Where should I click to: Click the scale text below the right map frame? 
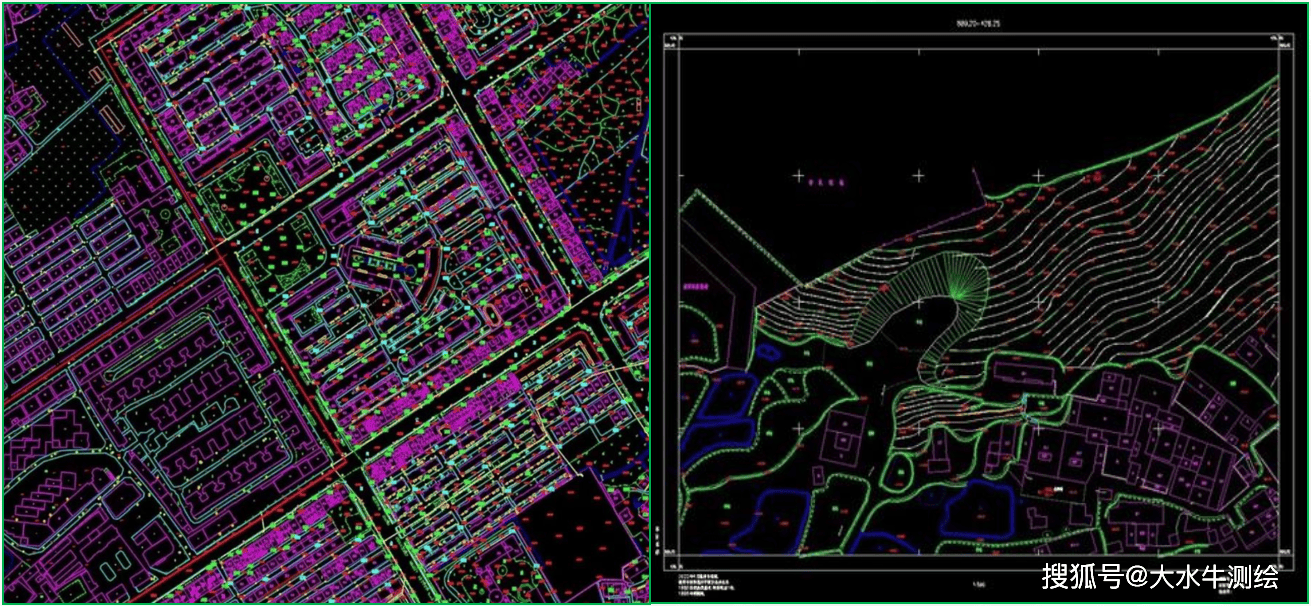(x=976, y=586)
